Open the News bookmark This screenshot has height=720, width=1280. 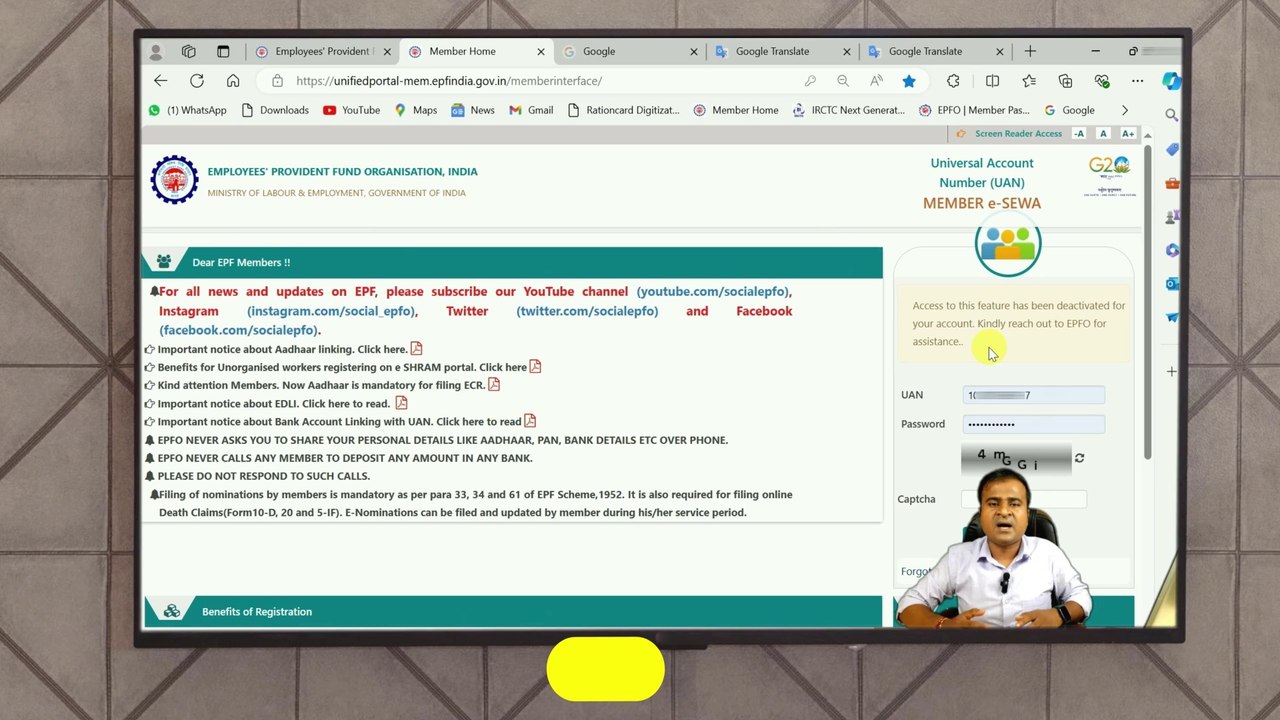point(472,110)
